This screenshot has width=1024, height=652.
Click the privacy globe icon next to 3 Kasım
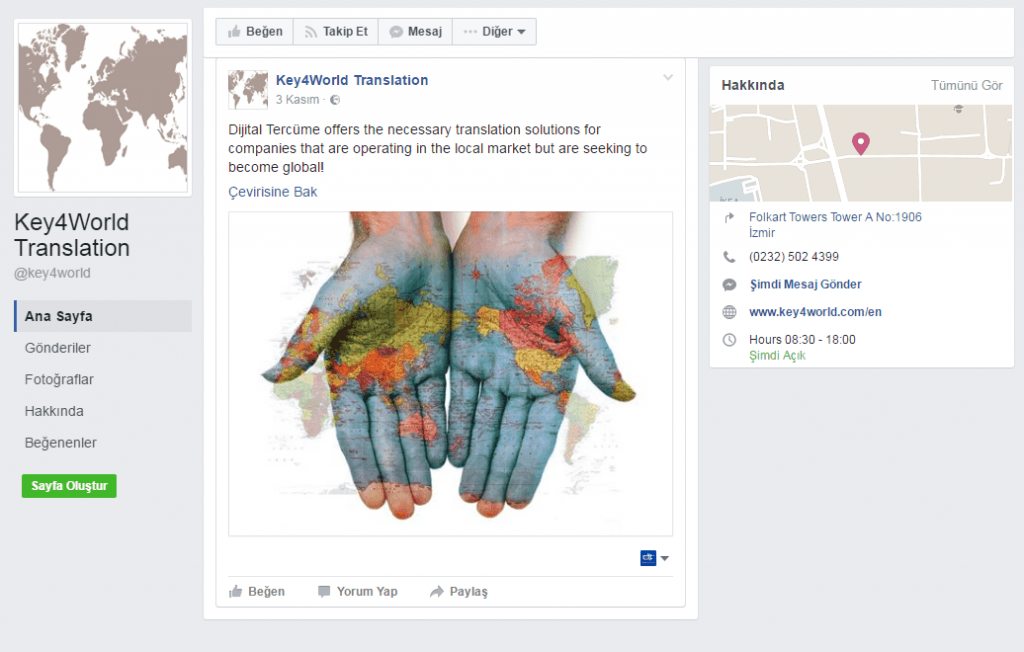(335, 99)
